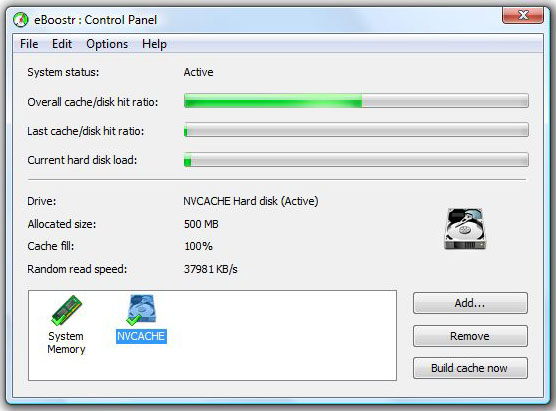The image size is (556, 411).
Task: Click the Add... button
Action: [470, 303]
